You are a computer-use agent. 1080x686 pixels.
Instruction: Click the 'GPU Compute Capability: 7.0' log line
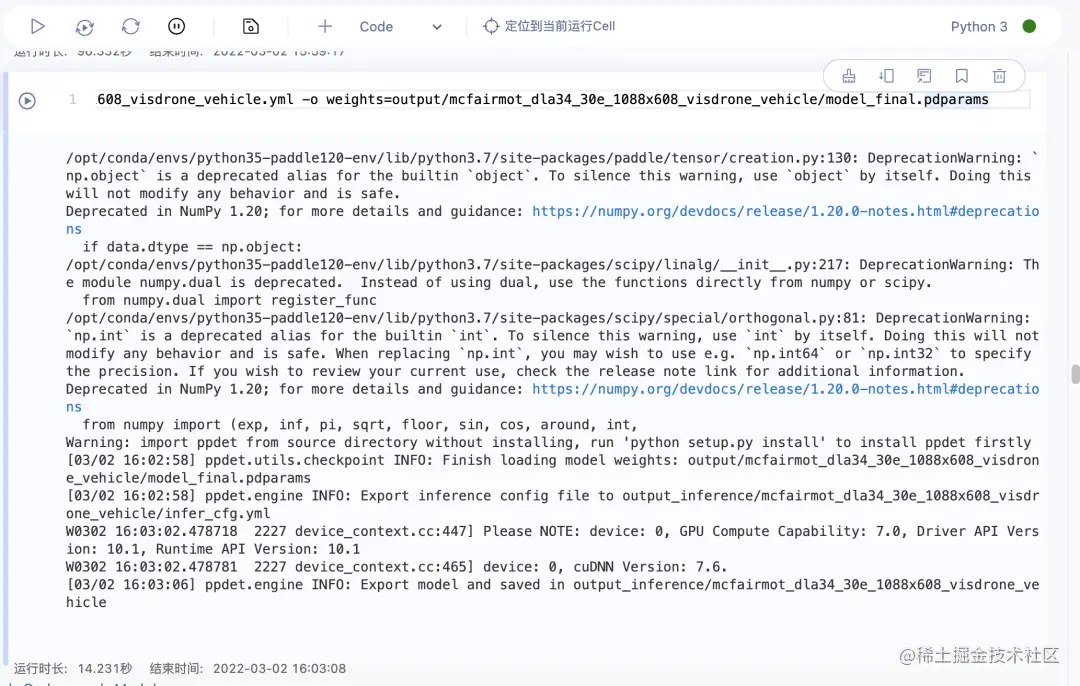tap(552, 540)
